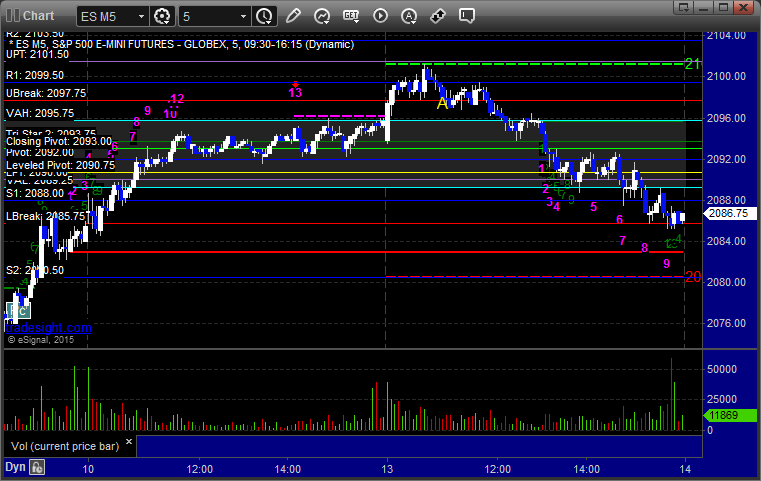Open the chart comment bubble icon
The height and width of the screenshot is (481, 761).
(466, 16)
